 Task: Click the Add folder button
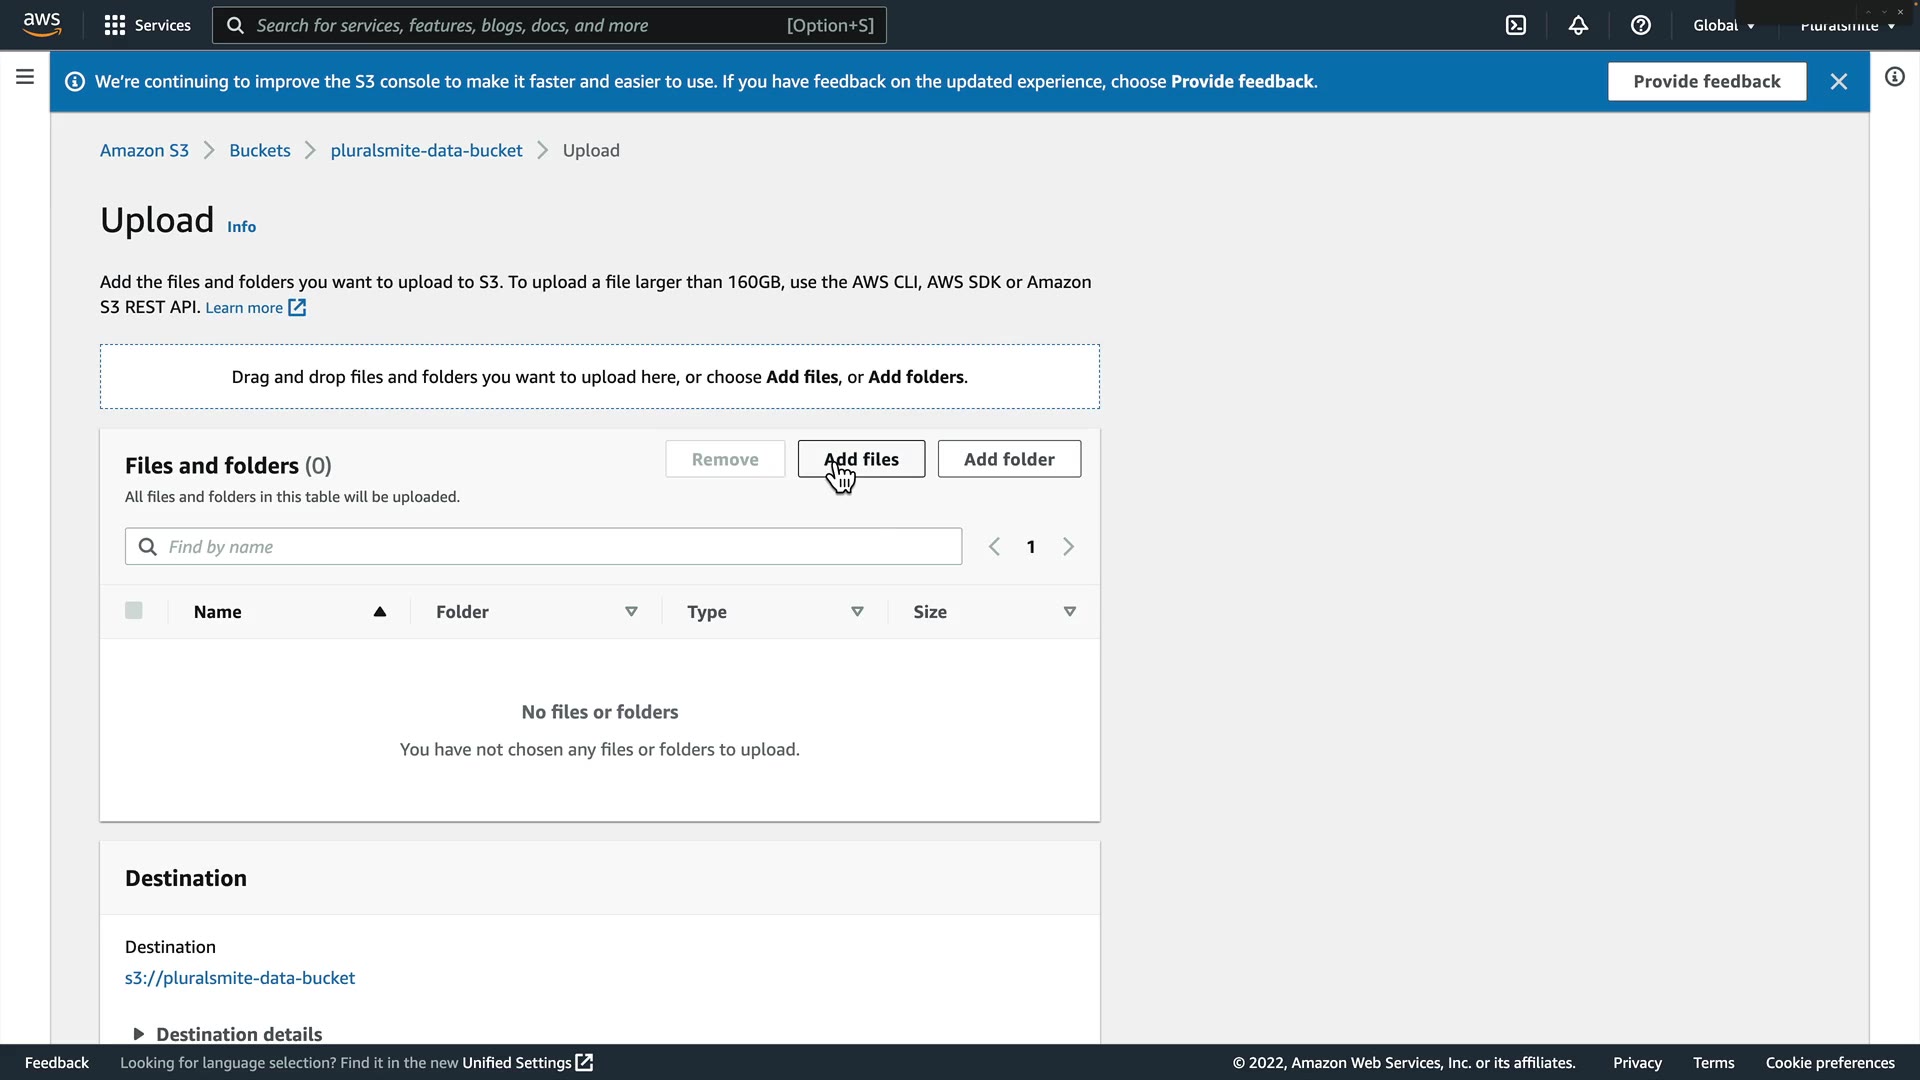tap(1008, 459)
